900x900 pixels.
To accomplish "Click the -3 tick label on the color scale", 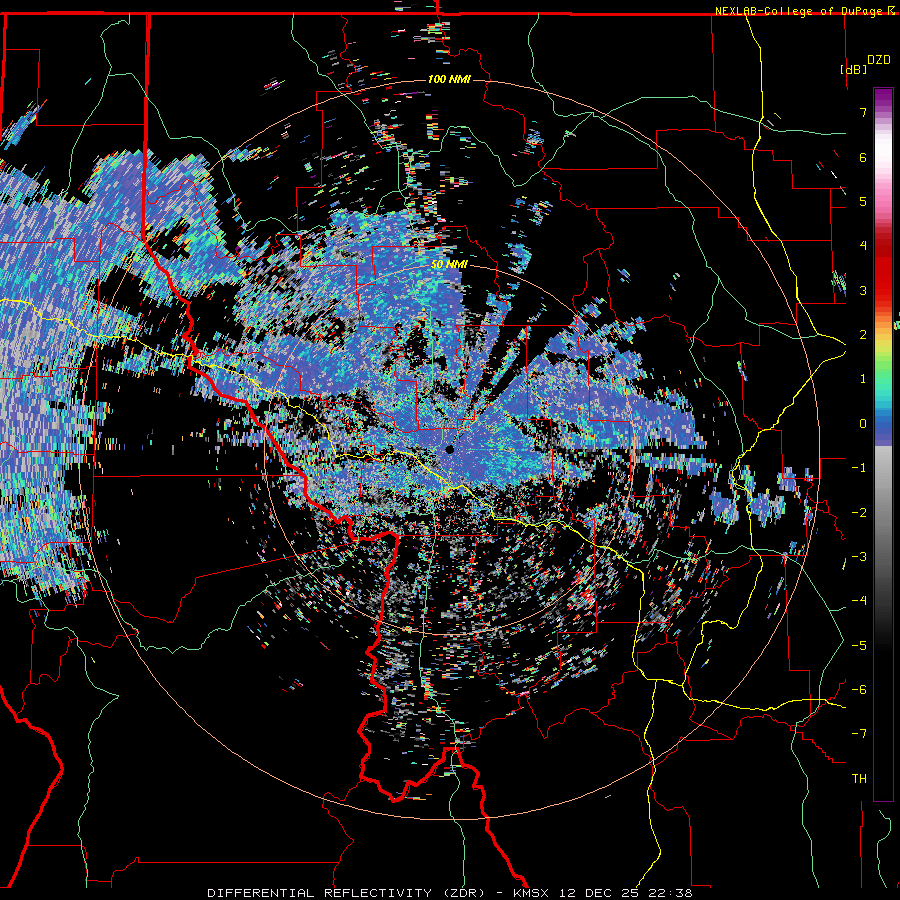I will point(859,557).
